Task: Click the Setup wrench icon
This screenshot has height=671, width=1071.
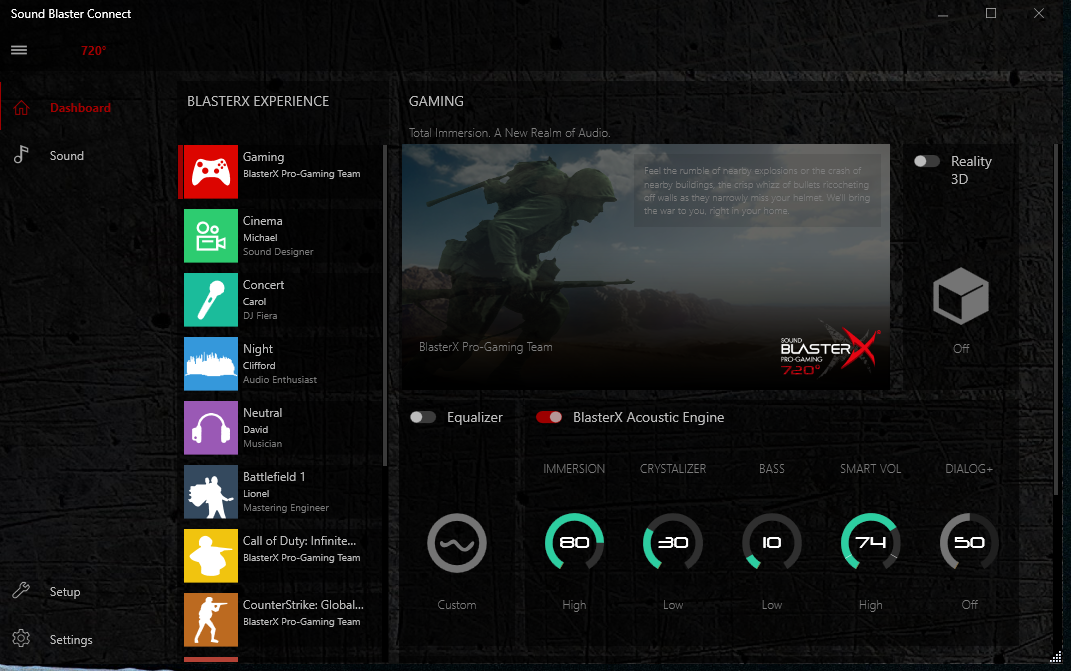Action: point(21,591)
